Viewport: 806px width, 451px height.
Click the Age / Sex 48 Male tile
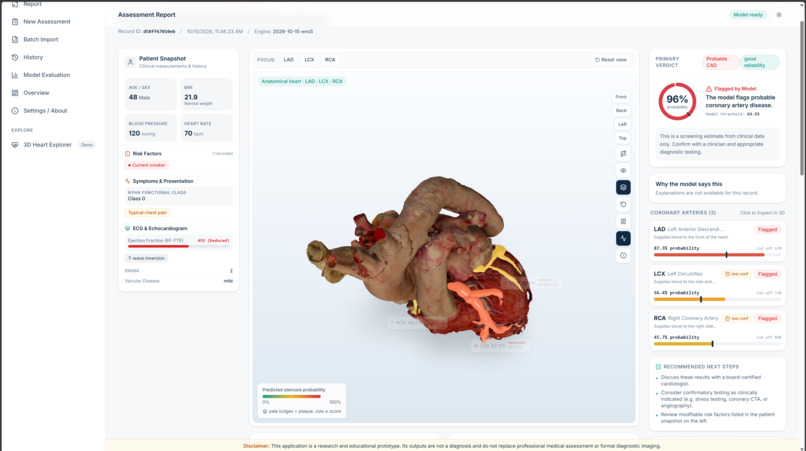click(x=151, y=94)
